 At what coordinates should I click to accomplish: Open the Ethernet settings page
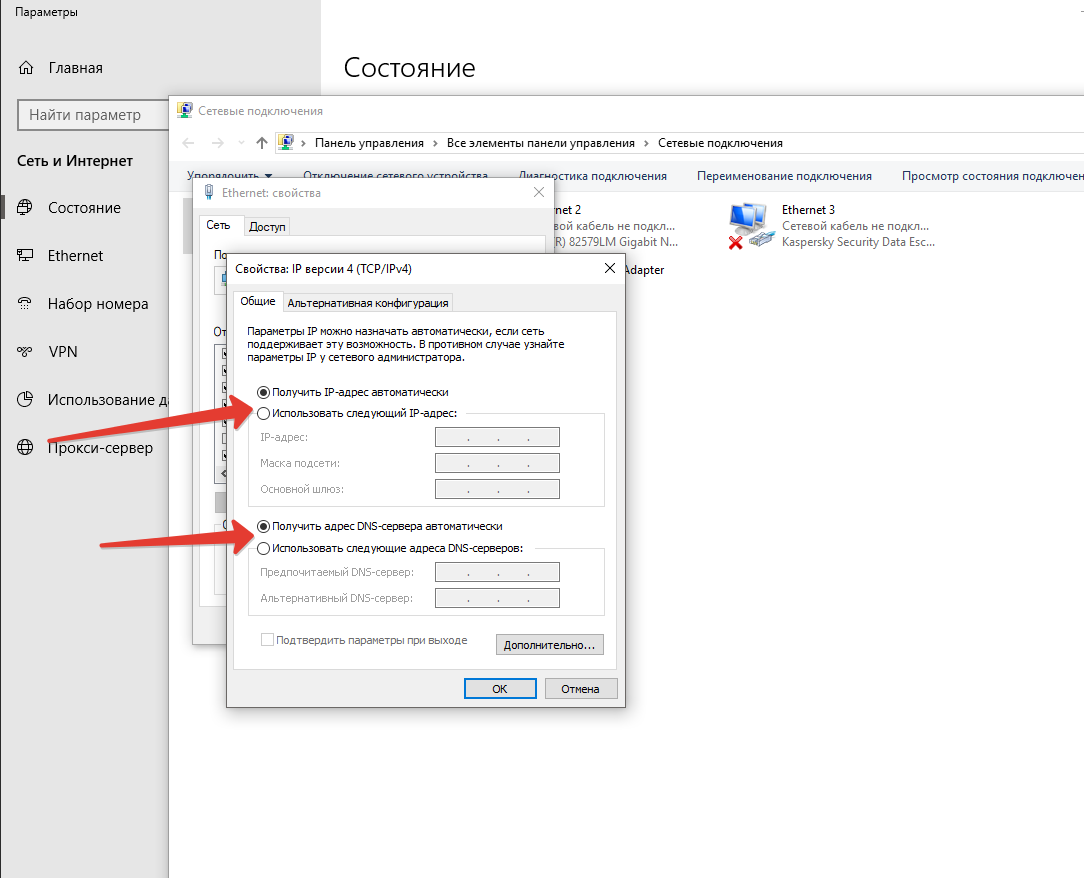coord(75,256)
